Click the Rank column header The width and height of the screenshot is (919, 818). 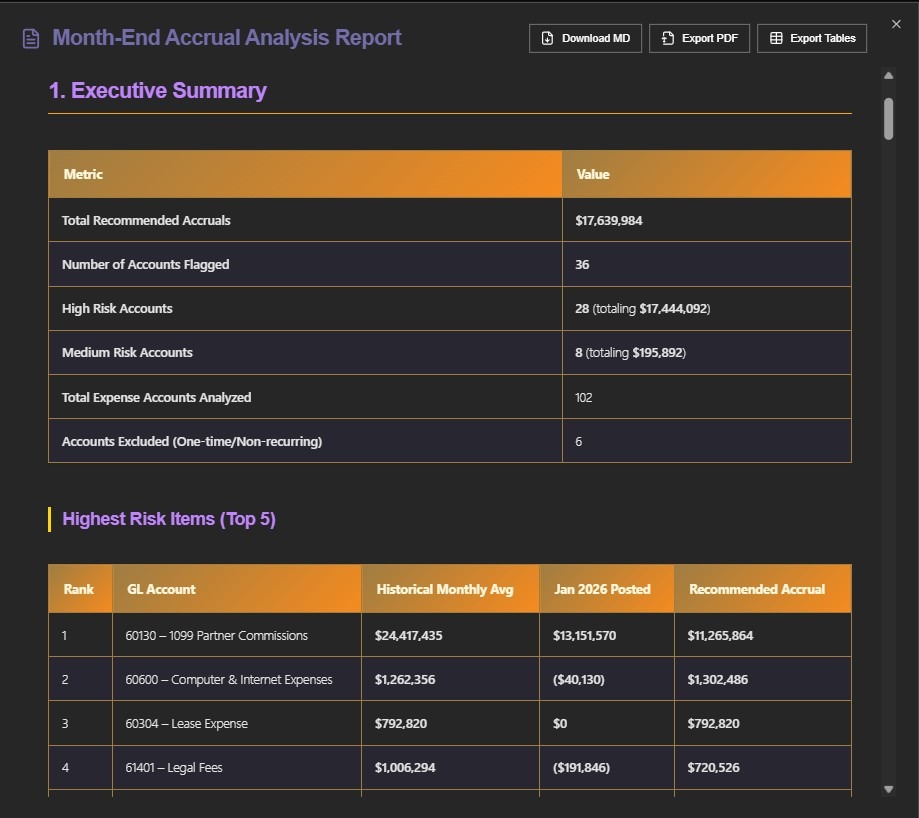pyautogui.click(x=79, y=589)
